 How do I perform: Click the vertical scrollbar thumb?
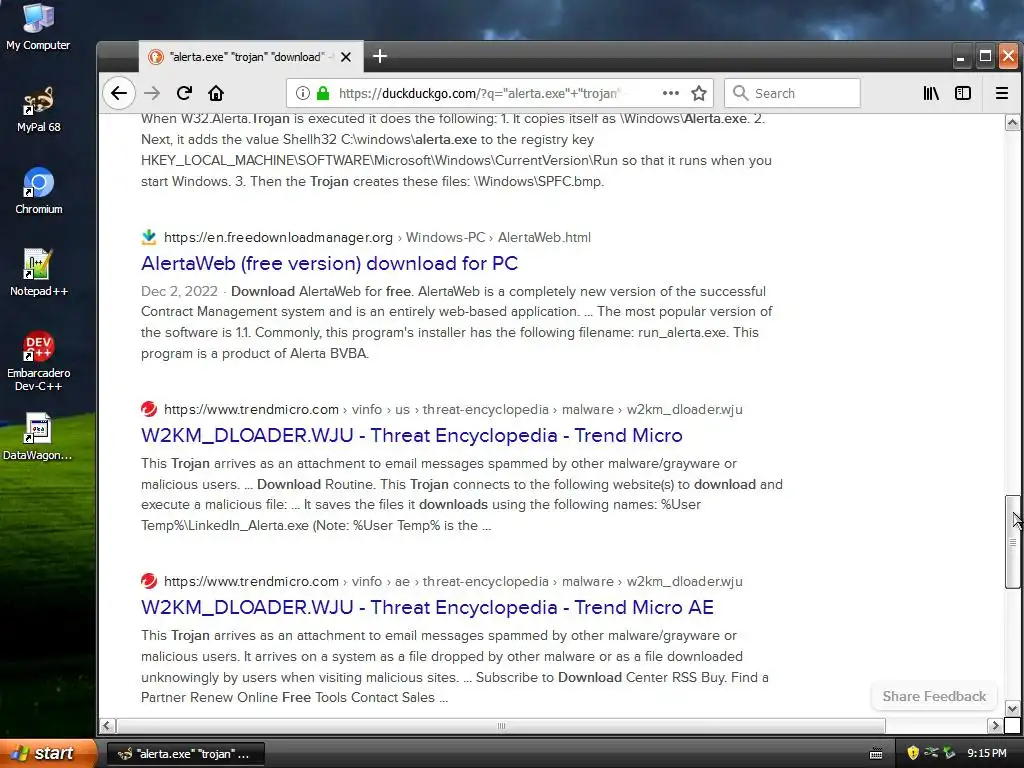coord(1012,542)
